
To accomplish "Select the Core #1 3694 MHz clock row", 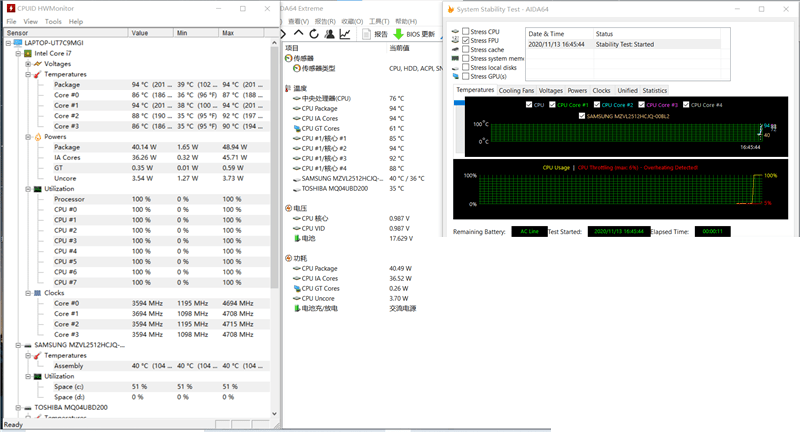I will point(161,314).
